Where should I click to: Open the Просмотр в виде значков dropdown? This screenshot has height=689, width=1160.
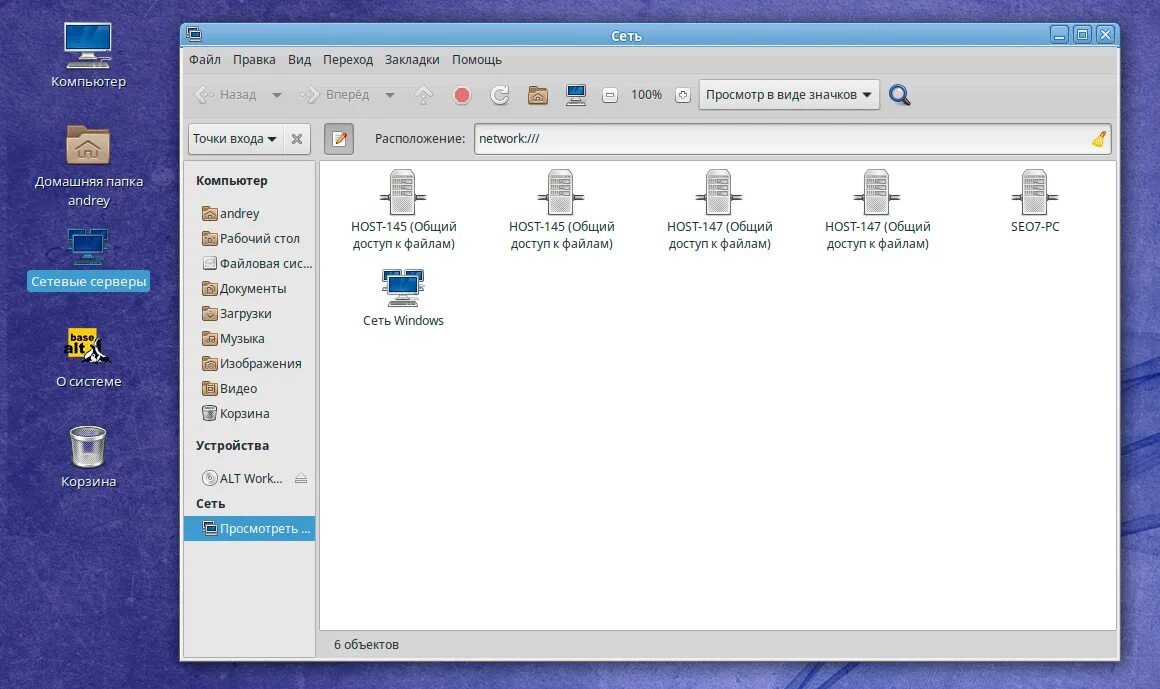[x=789, y=95]
